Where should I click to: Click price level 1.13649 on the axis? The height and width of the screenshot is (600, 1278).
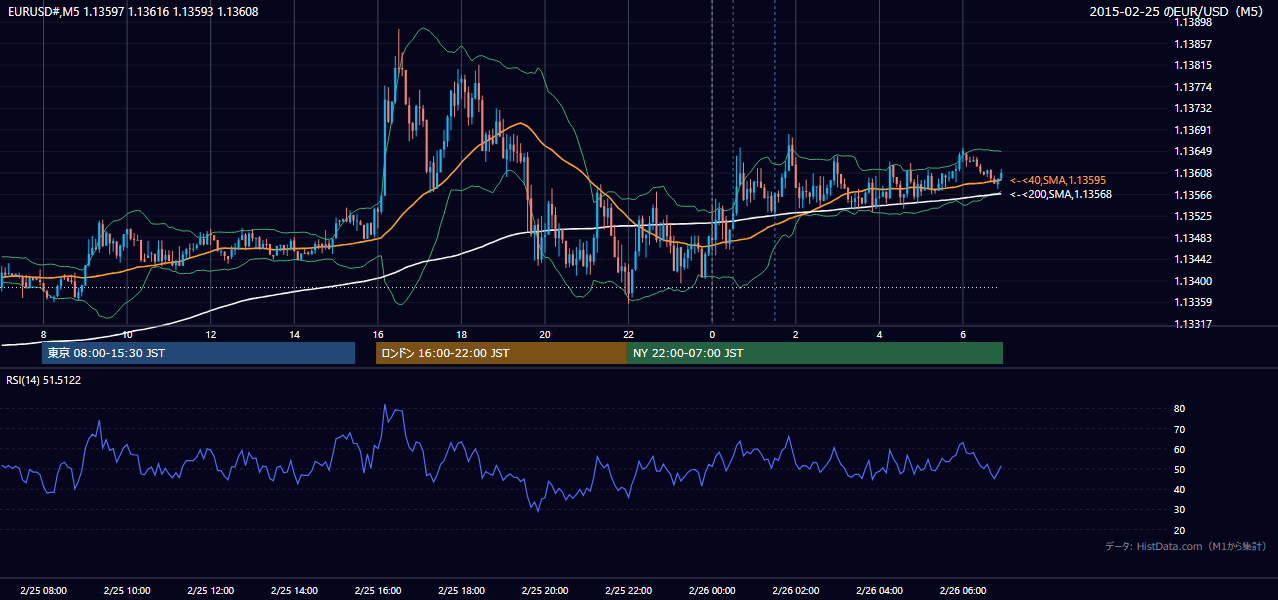(1193, 151)
